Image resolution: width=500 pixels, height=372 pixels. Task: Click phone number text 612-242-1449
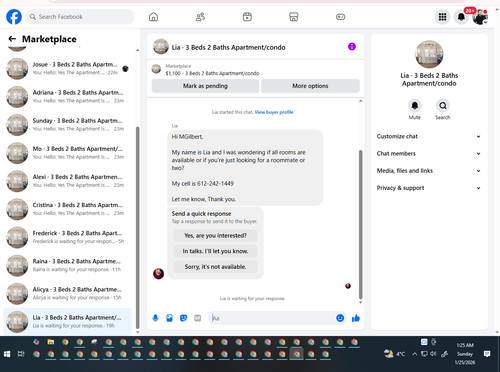pyautogui.click(x=215, y=184)
